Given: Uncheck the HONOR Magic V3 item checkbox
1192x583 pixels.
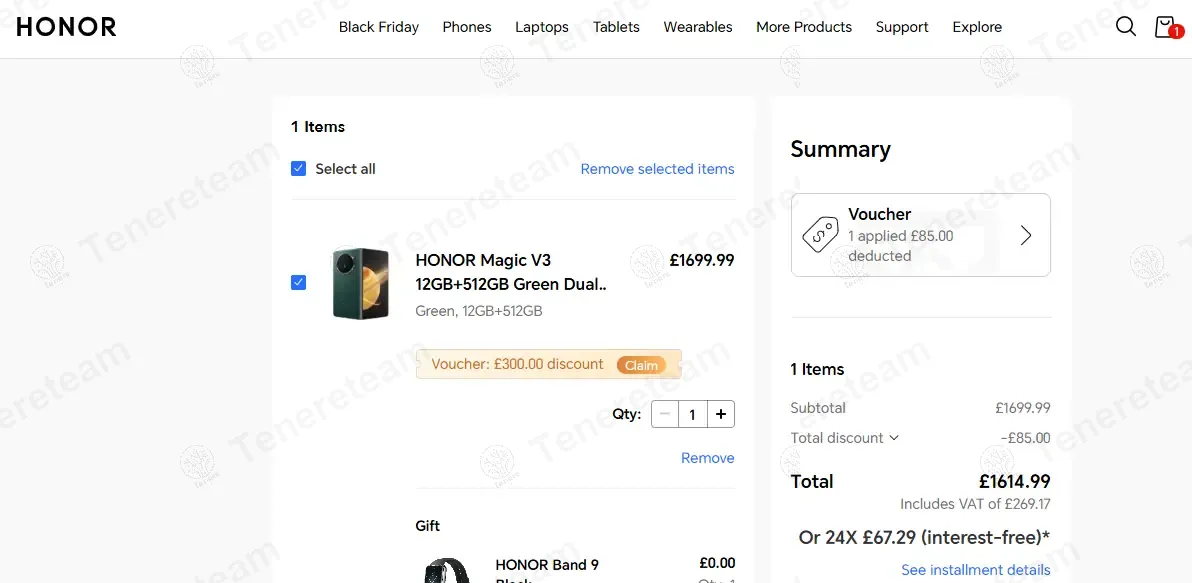Looking at the screenshot, I should (x=298, y=282).
